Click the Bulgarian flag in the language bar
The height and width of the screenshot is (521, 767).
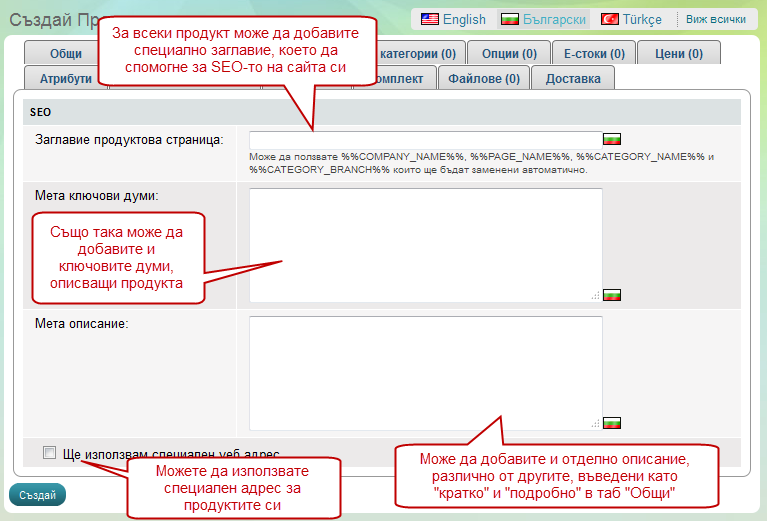[x=510, y=19]
